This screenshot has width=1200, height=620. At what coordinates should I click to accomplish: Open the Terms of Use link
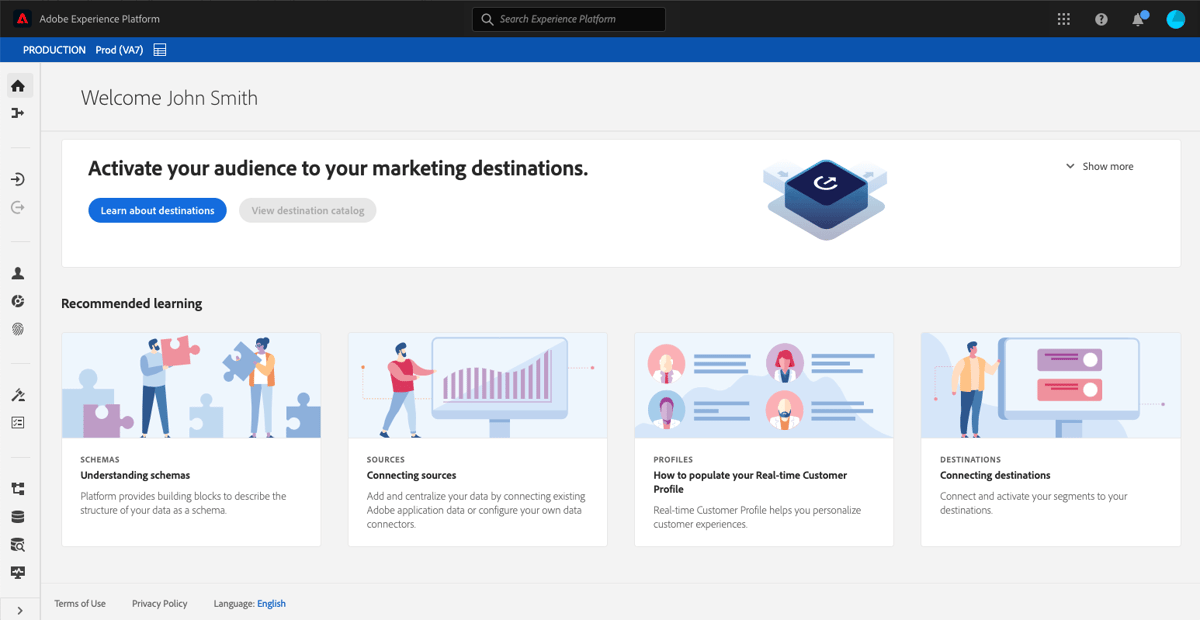(79, 603)
